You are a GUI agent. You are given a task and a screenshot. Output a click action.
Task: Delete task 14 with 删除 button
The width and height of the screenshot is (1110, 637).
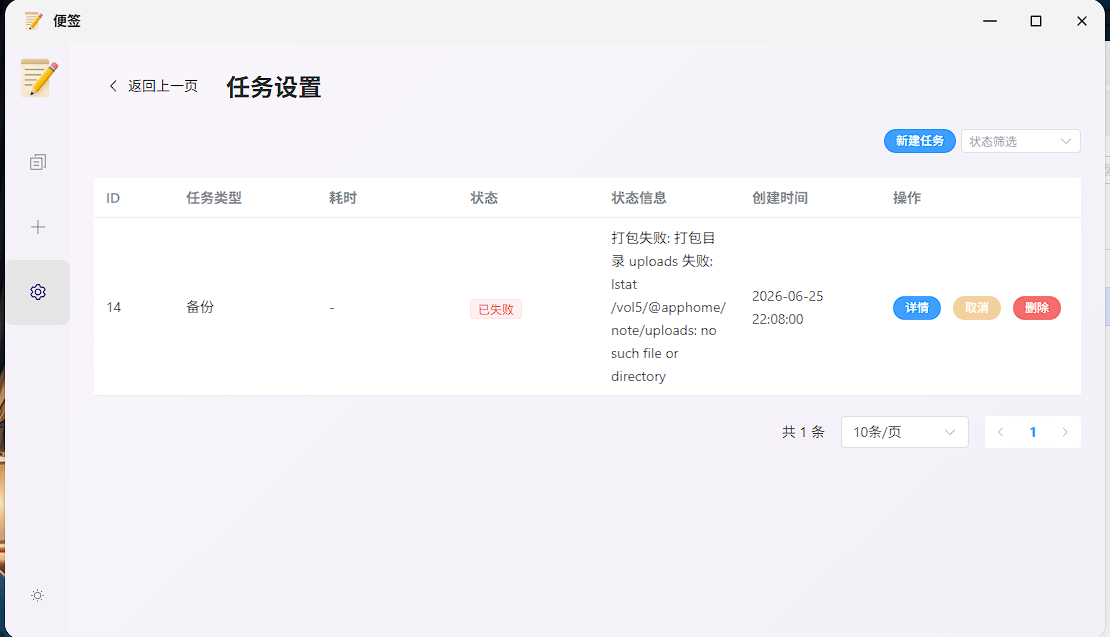point(1036,308)
